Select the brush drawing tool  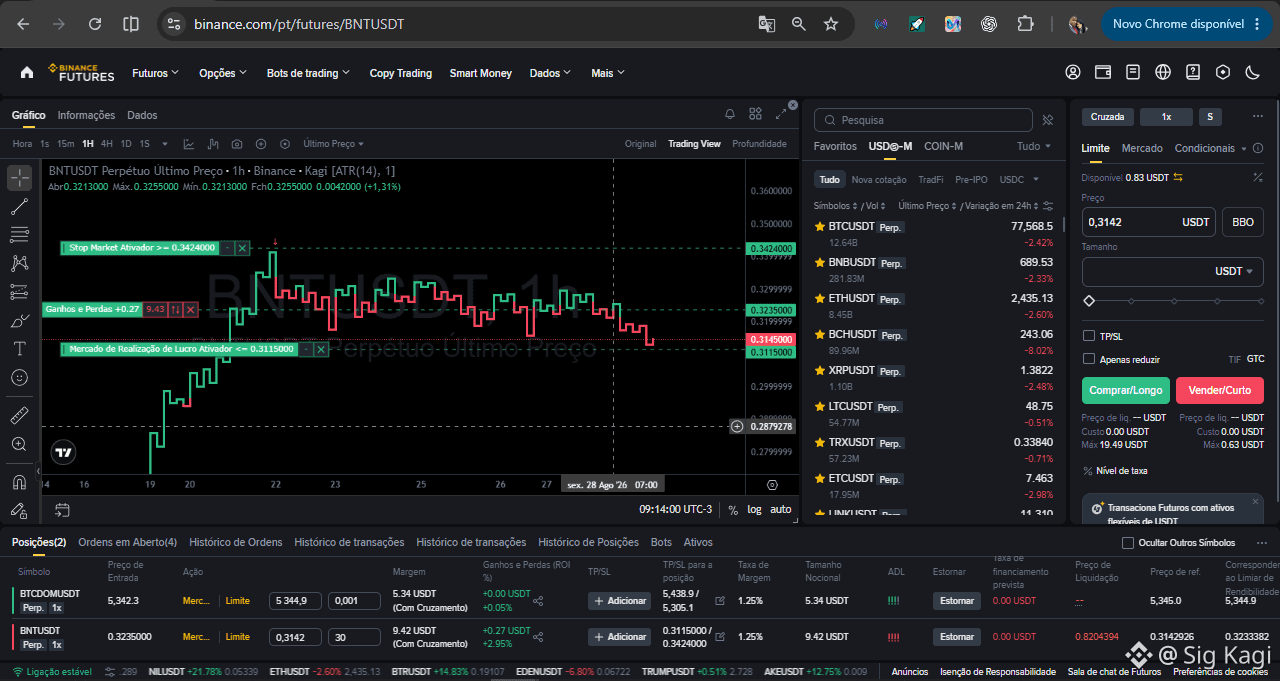click(x=19, y=321)
